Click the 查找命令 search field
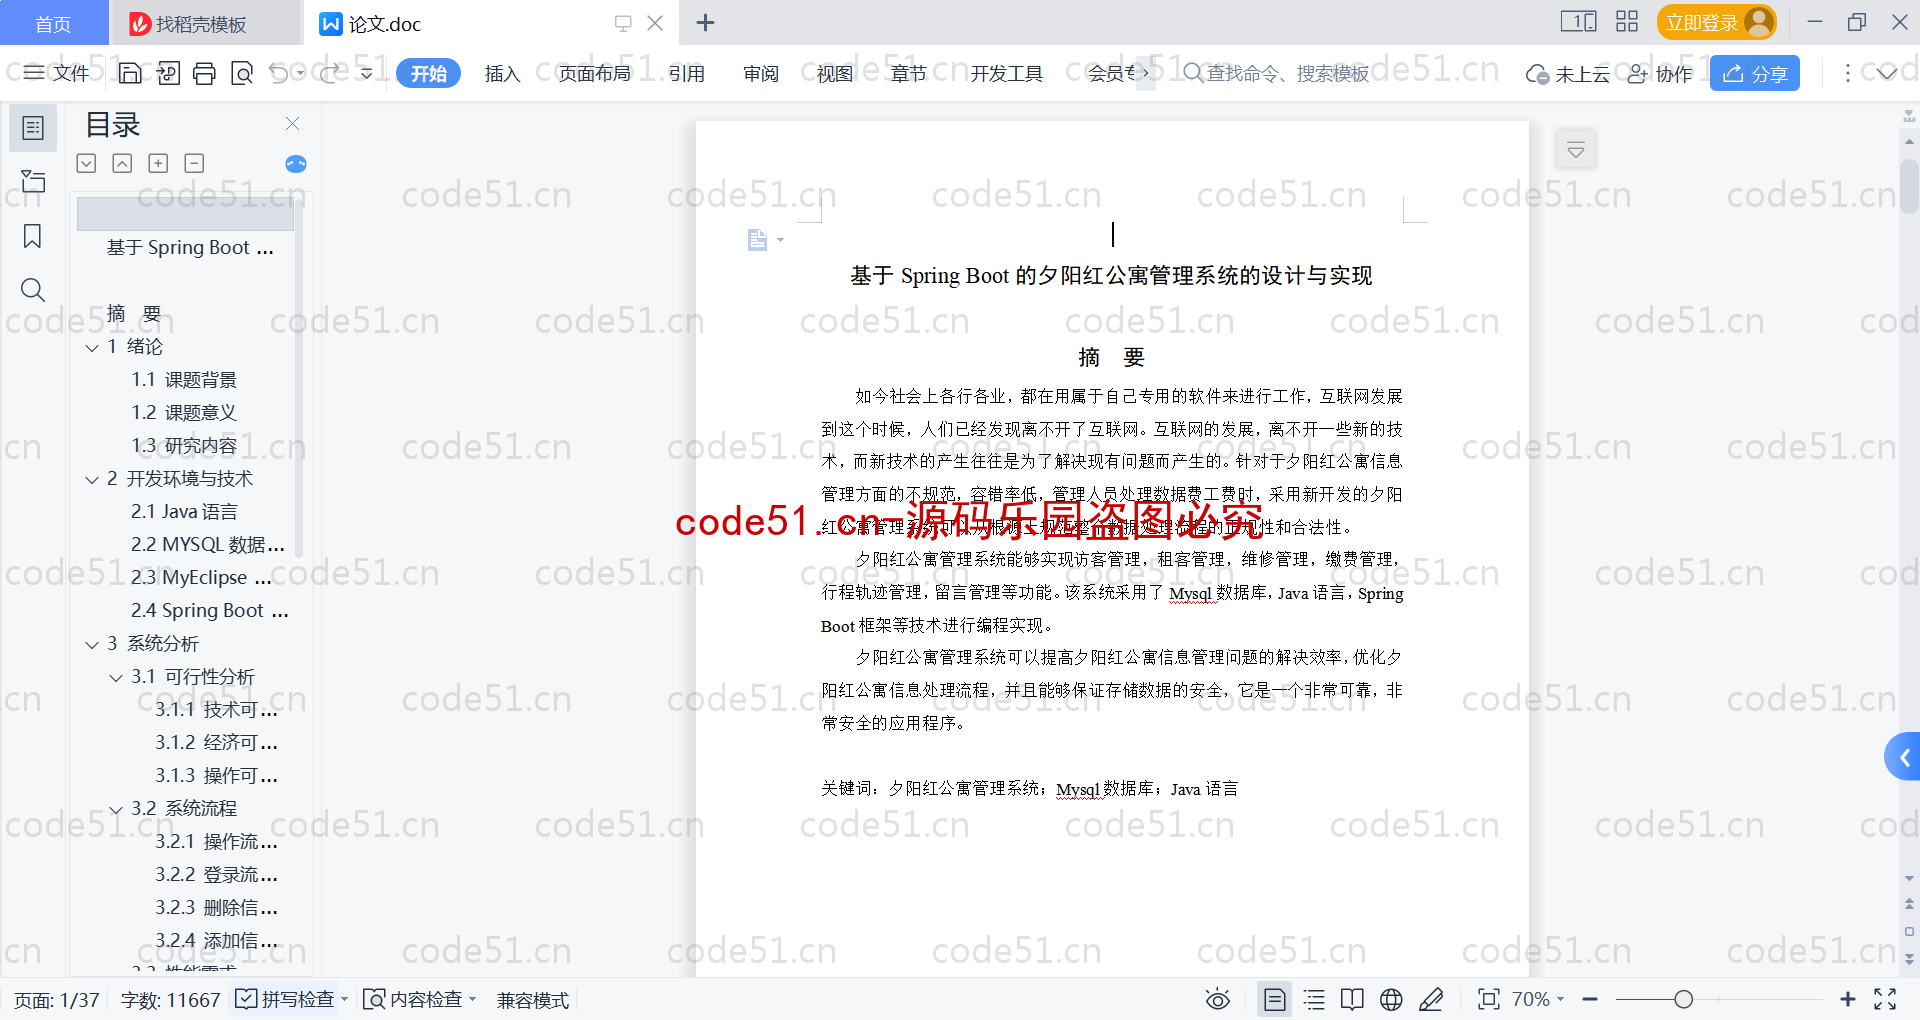 pos(1276,73)
